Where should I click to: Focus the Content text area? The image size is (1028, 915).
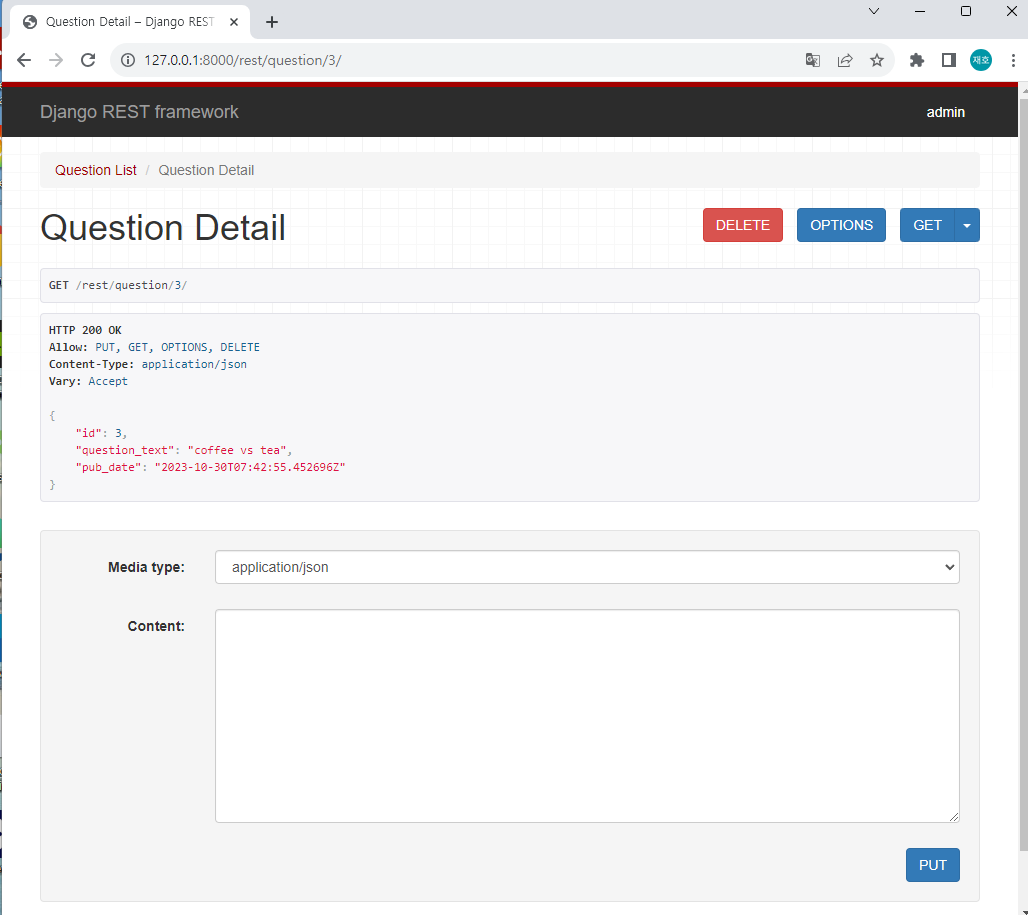[x=587, y=716]
